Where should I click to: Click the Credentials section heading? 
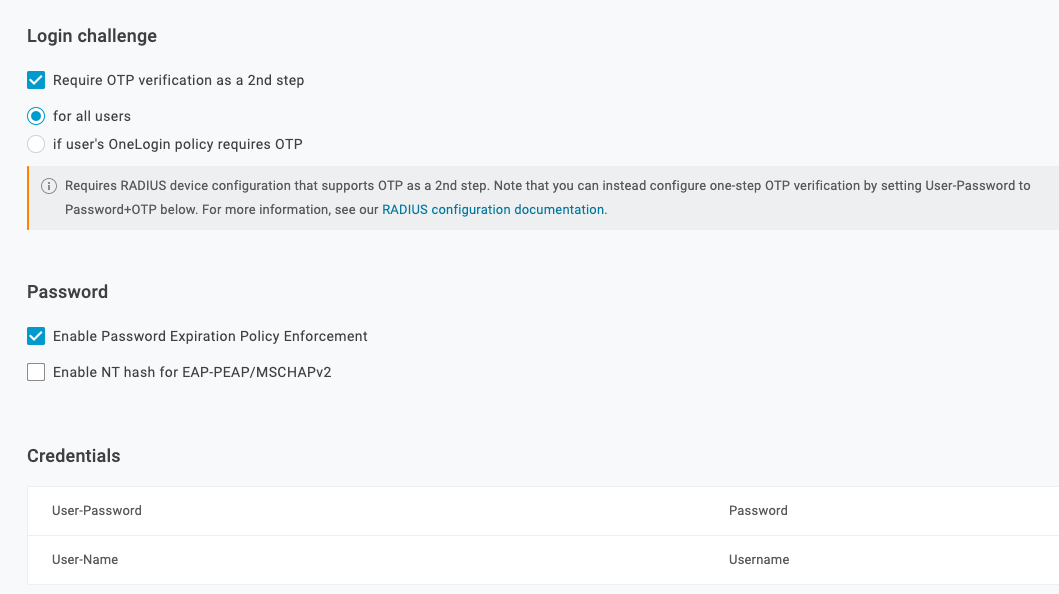[x=73, y=455]
